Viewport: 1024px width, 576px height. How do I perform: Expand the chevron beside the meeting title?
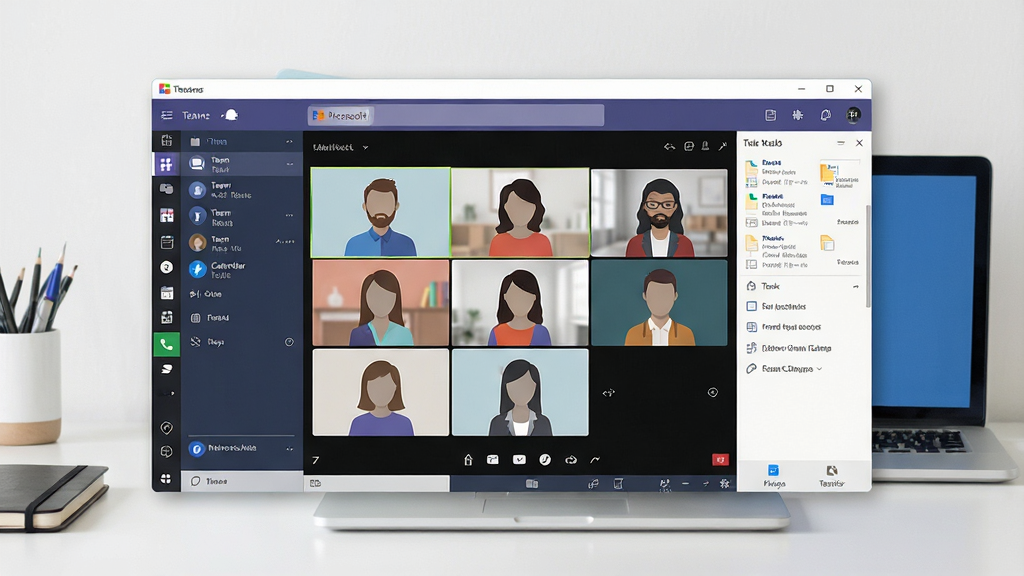point(365,148)
